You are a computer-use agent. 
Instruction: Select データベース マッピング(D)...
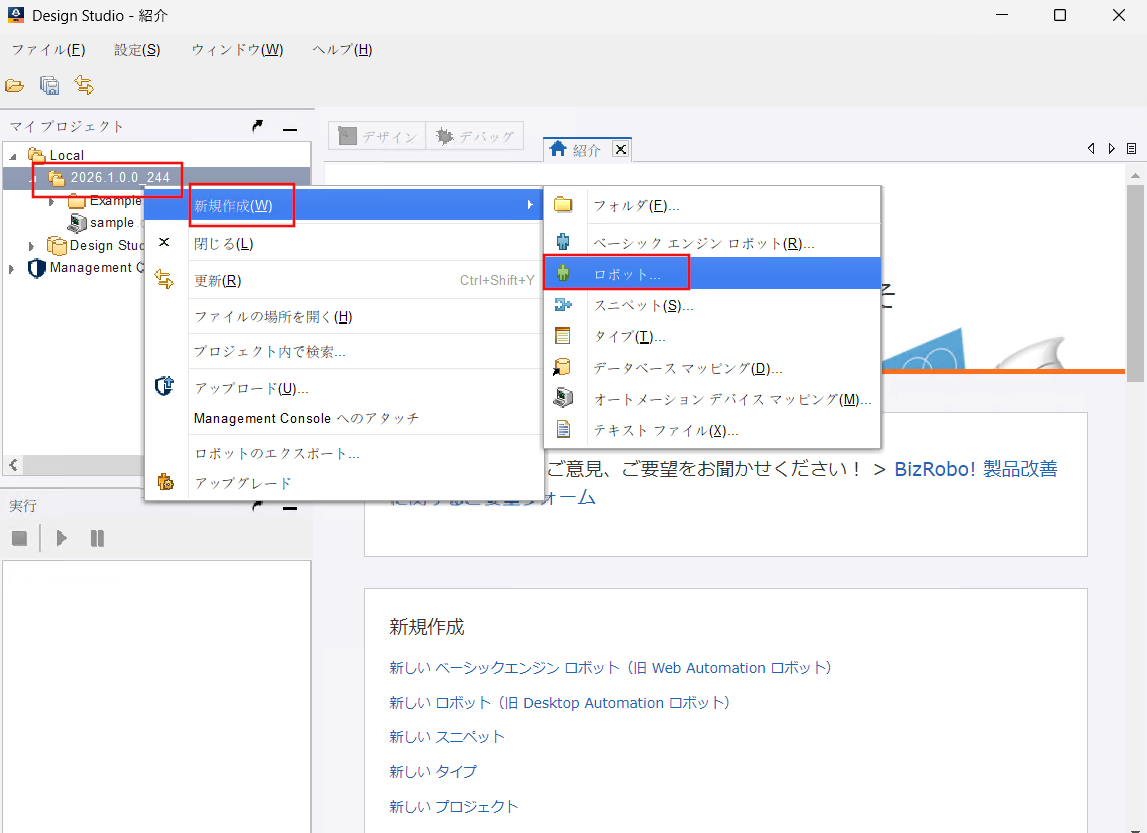click(x=712, y=368)
